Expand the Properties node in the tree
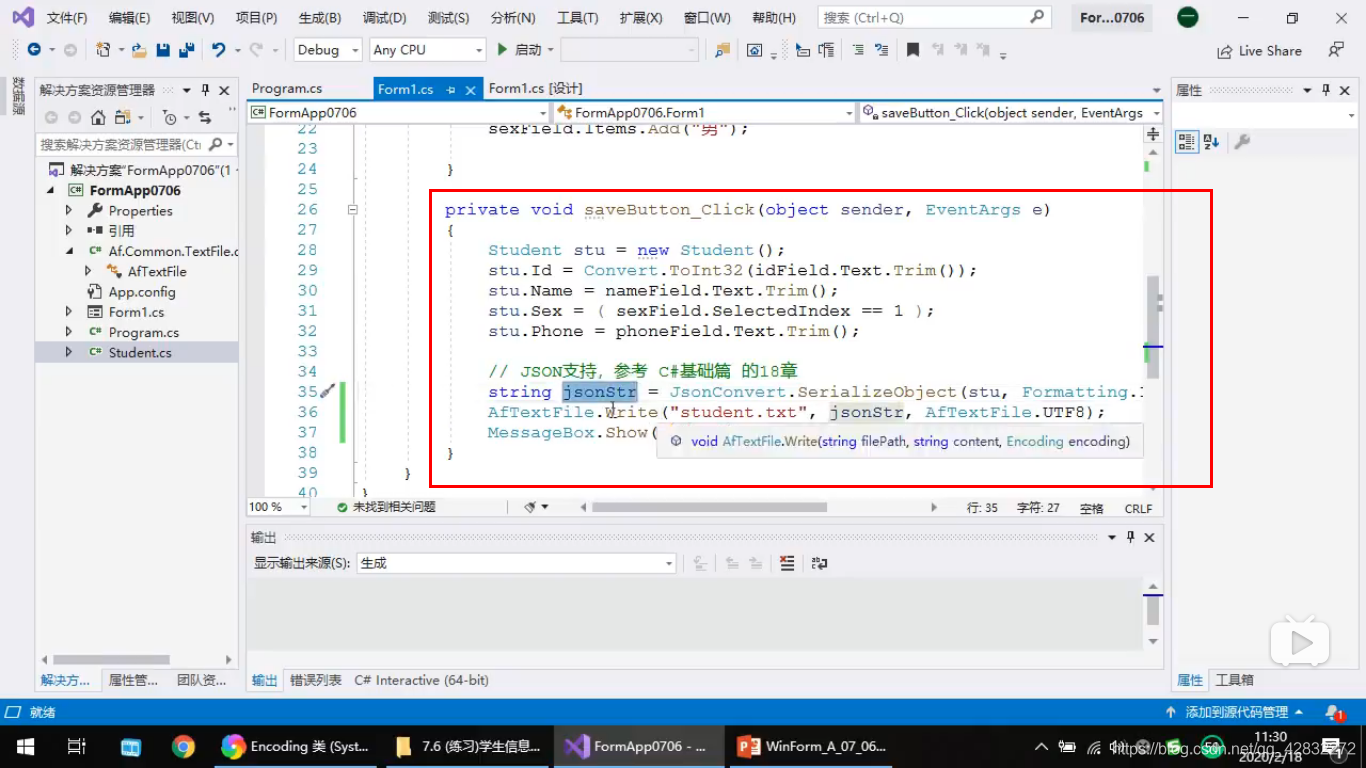Viewport: 1366px width, 768px height. point(69,211)
